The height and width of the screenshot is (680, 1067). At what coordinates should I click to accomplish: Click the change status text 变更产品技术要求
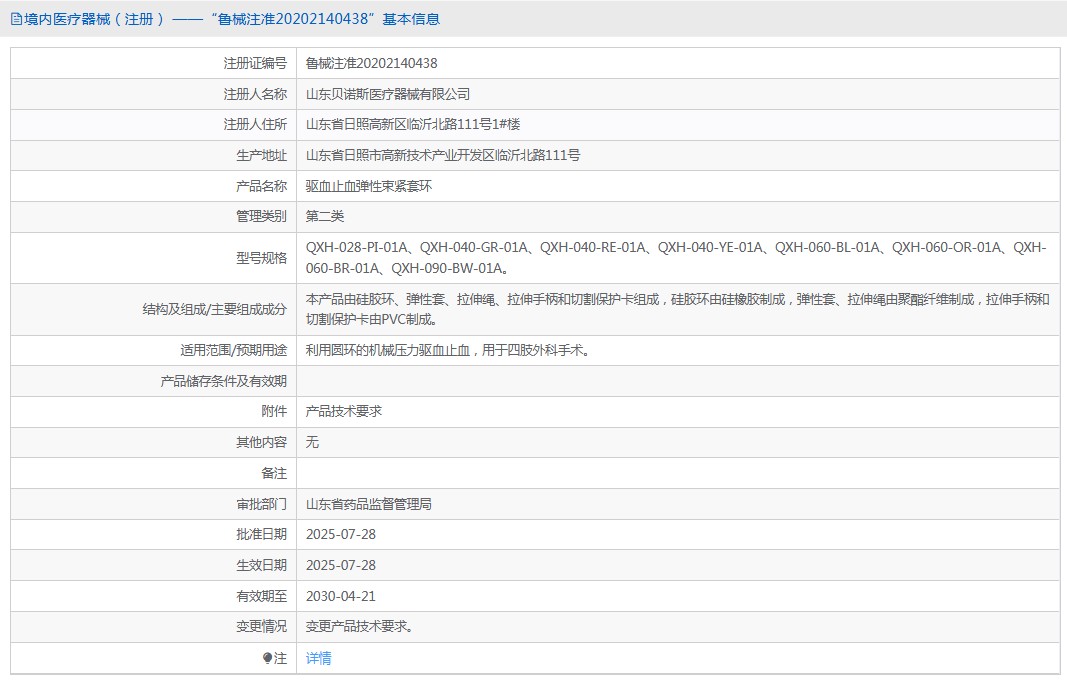360,627
